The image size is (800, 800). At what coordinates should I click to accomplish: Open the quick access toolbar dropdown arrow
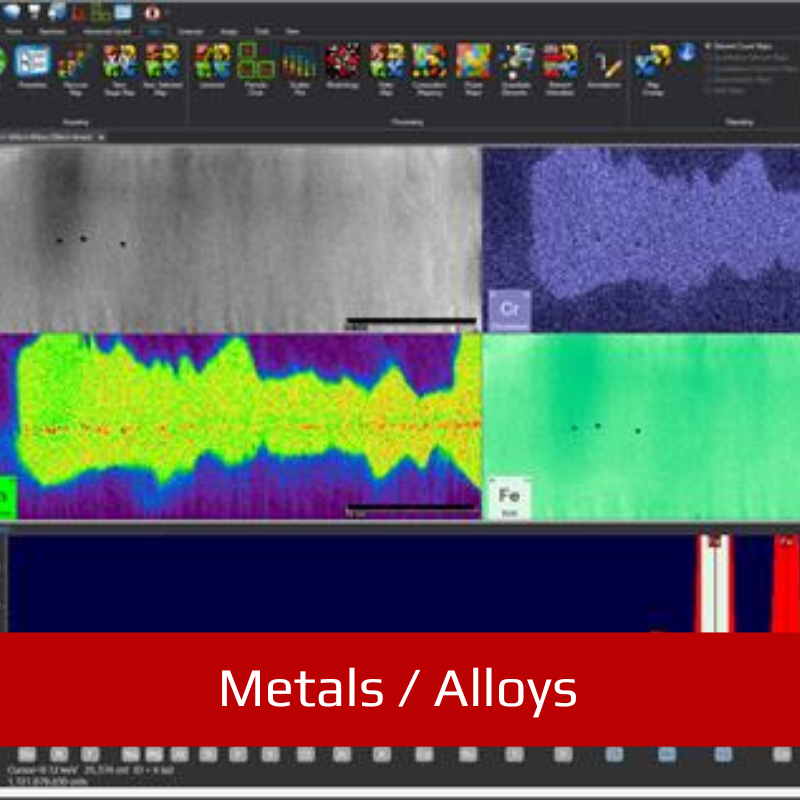(166, 13)
